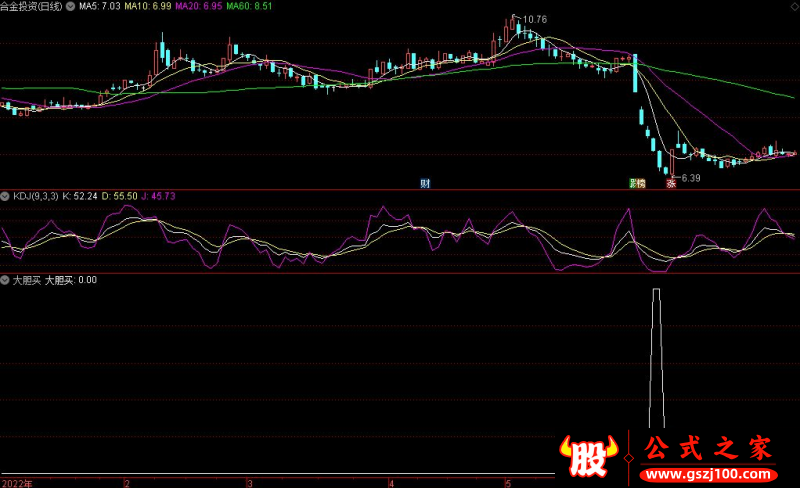Click the blue 财 financial marker icon
Image resolution: width=800 pixels, height=488 pixels.
[x=425, y=183]
